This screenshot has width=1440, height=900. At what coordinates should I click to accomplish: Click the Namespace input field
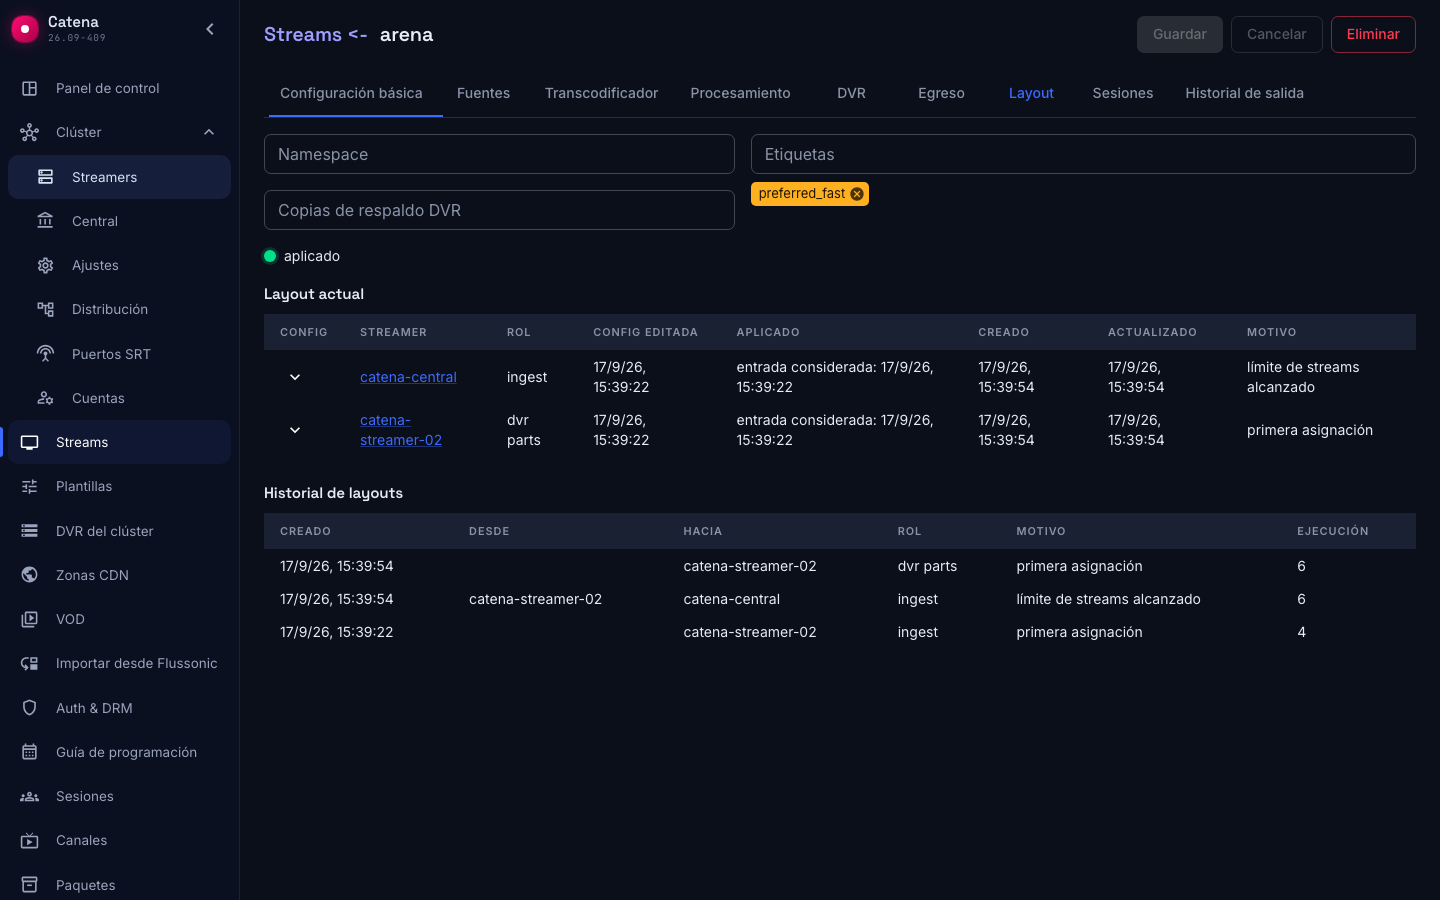[499, 154]
